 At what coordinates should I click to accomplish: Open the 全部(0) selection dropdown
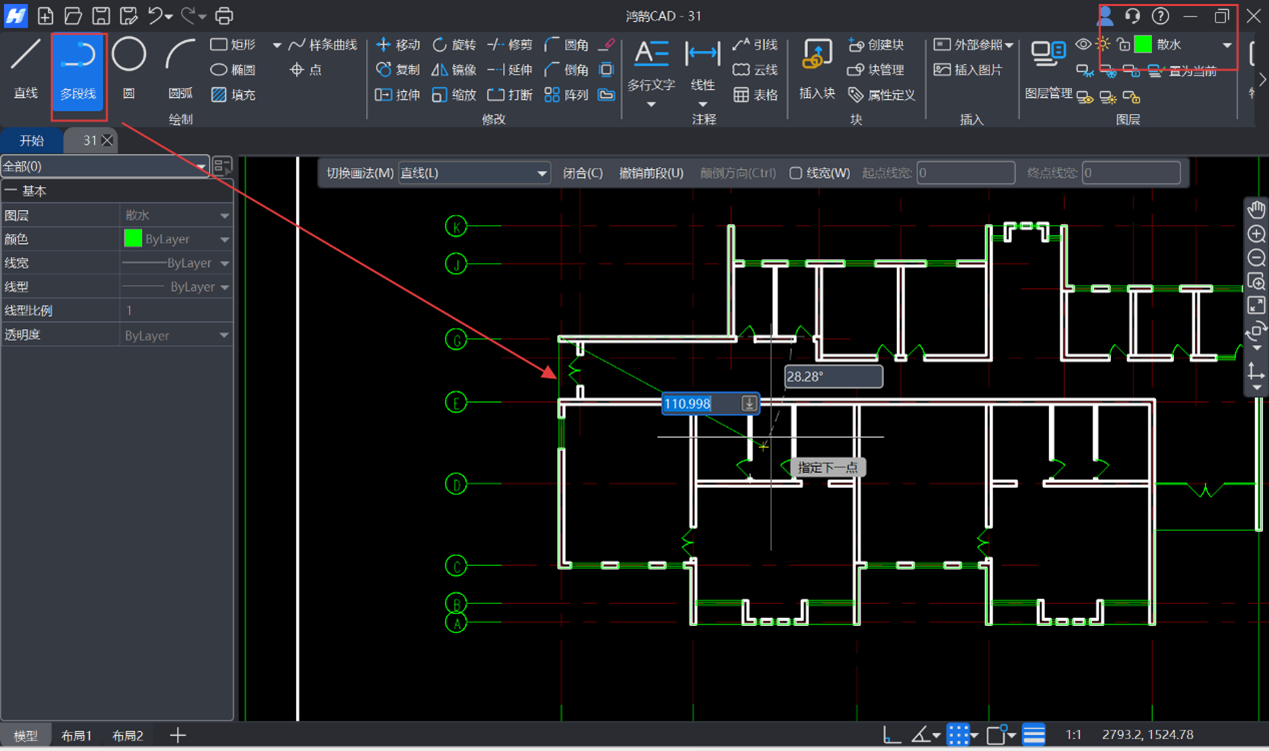(104, 166)
